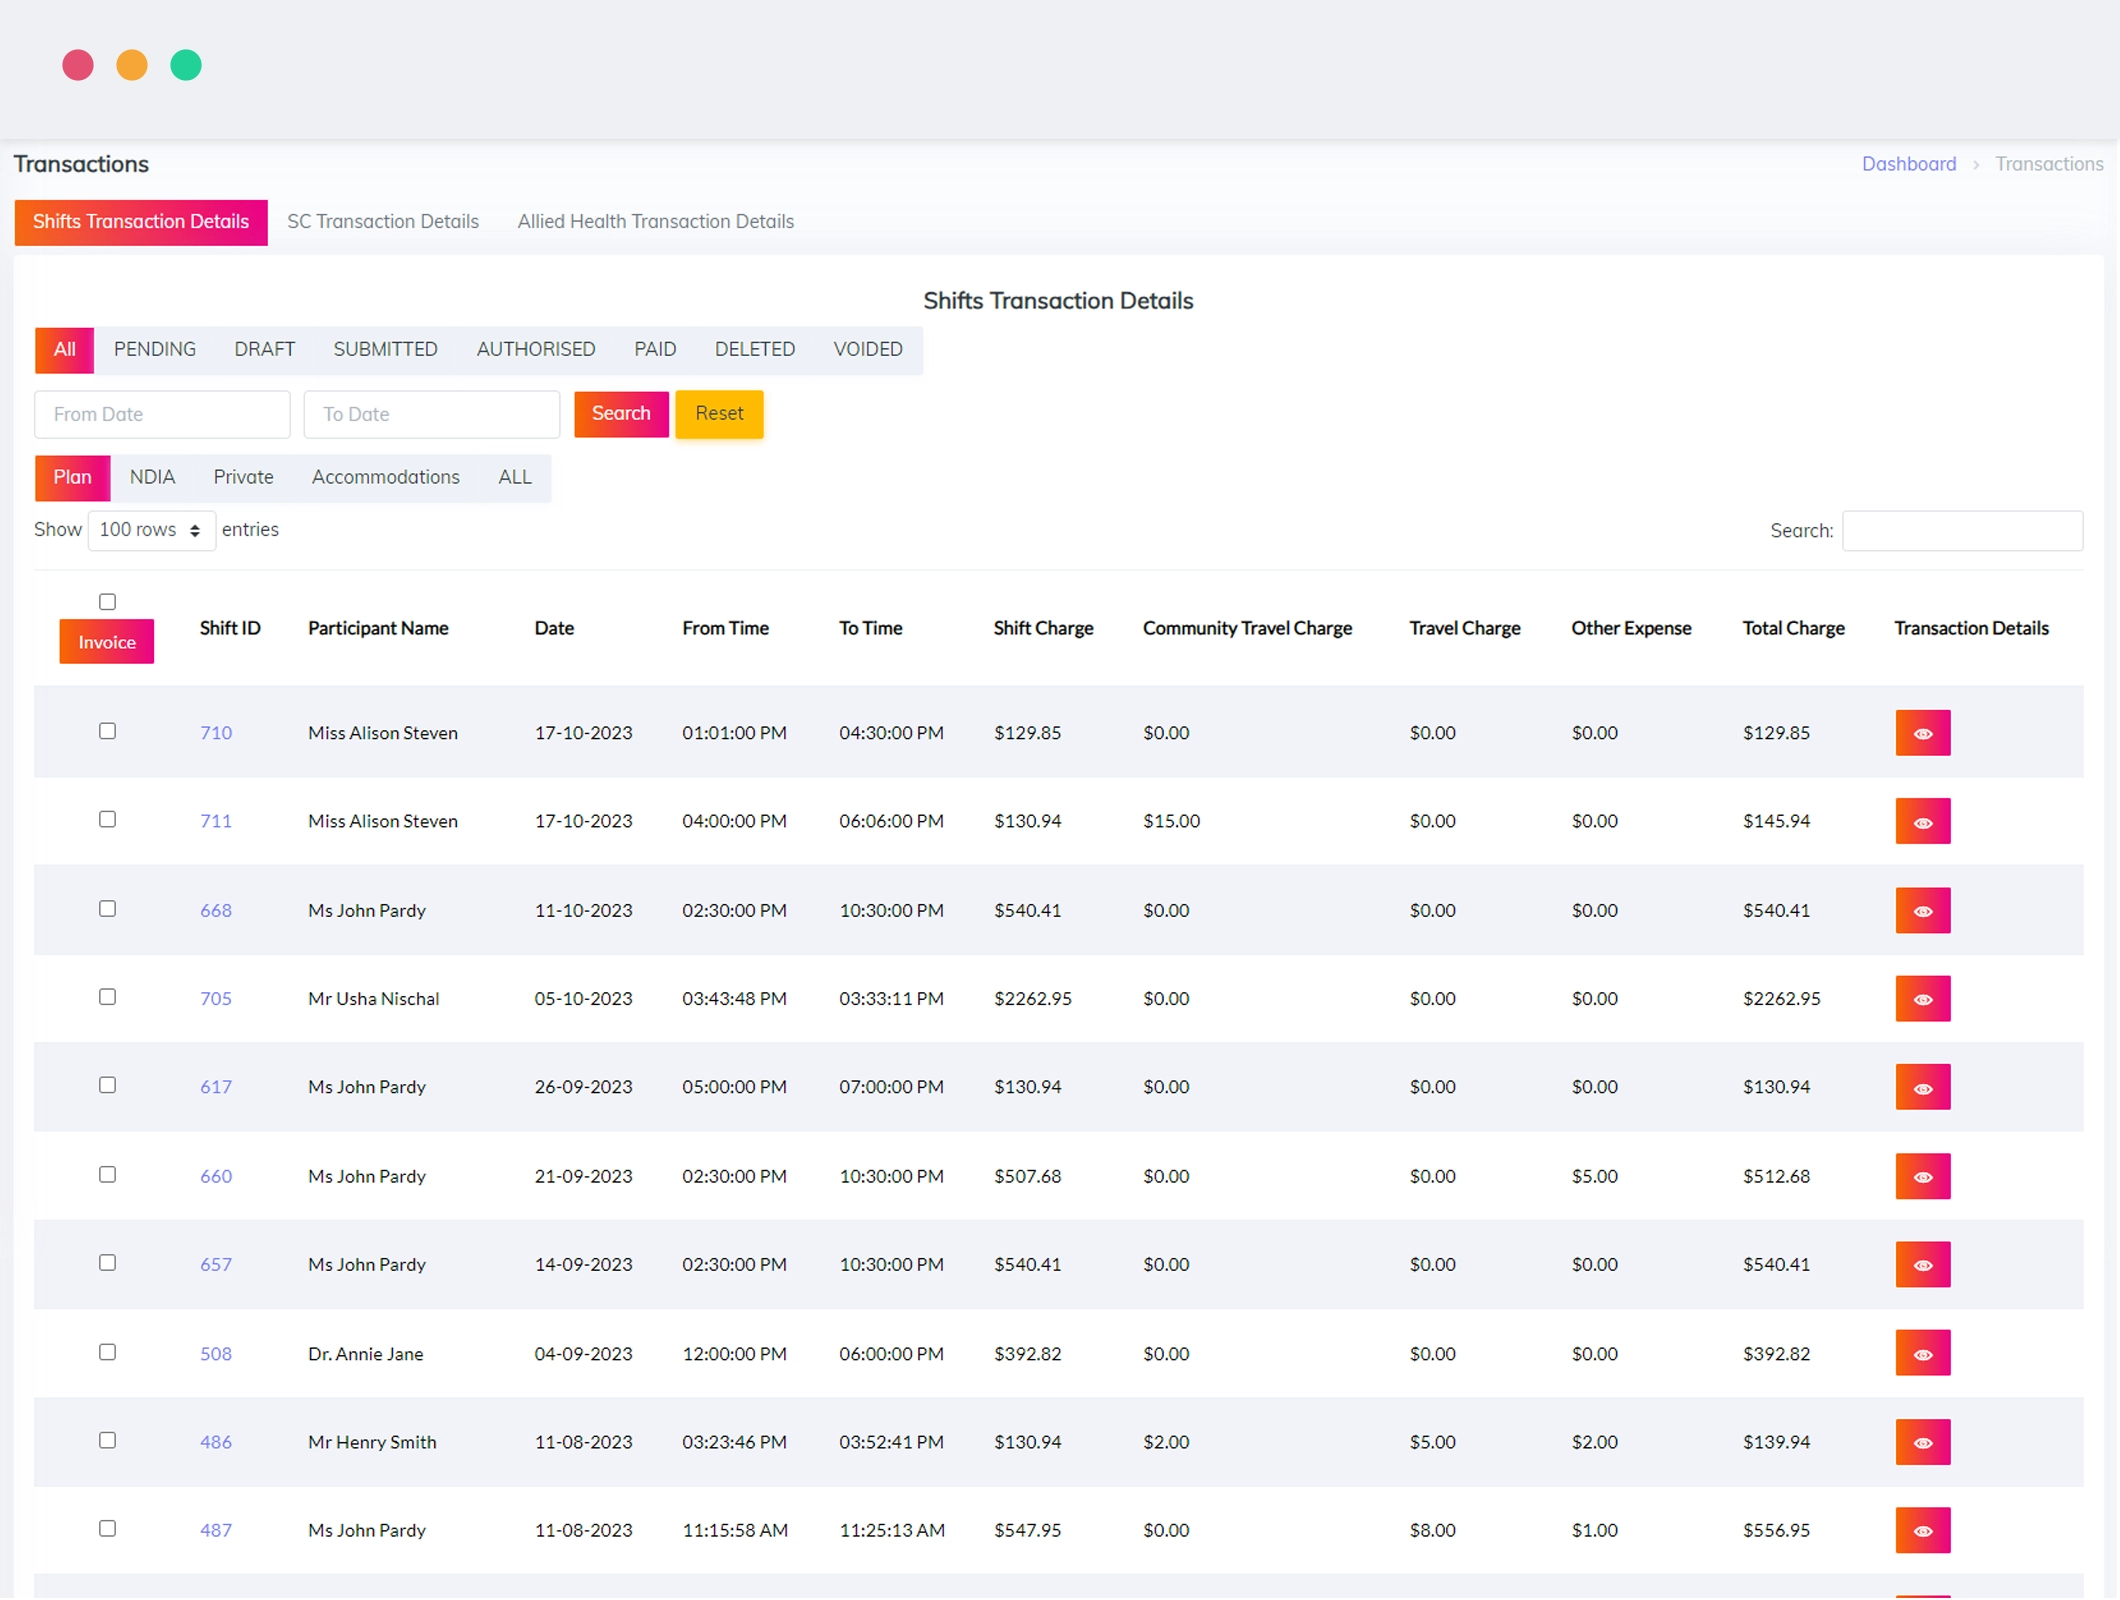Filter by SUBMITTED status
Viewport: 2120px width, 1600px height.
(386, 350)
